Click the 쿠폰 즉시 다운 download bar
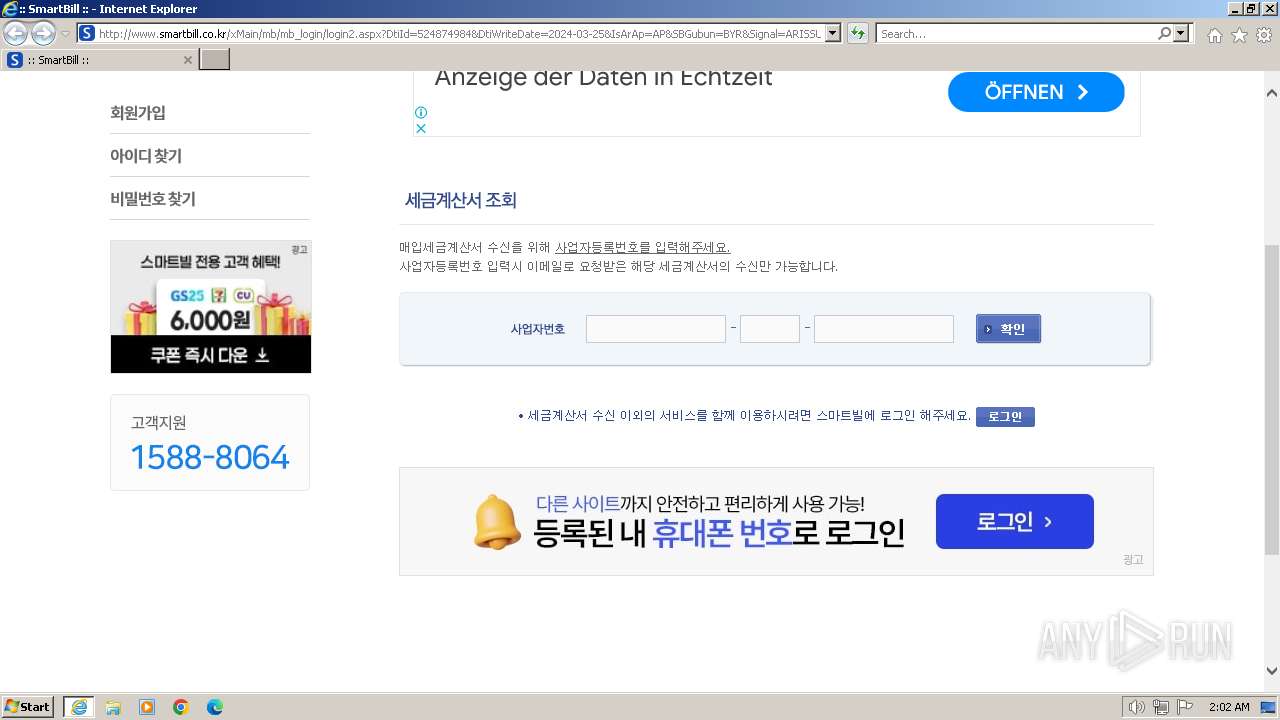 [x=211, y=355]
